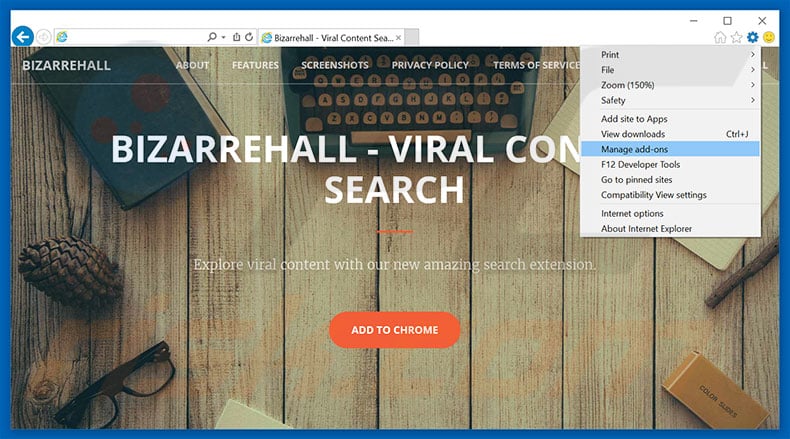Open F12 Developer Tools

[670, 164]
